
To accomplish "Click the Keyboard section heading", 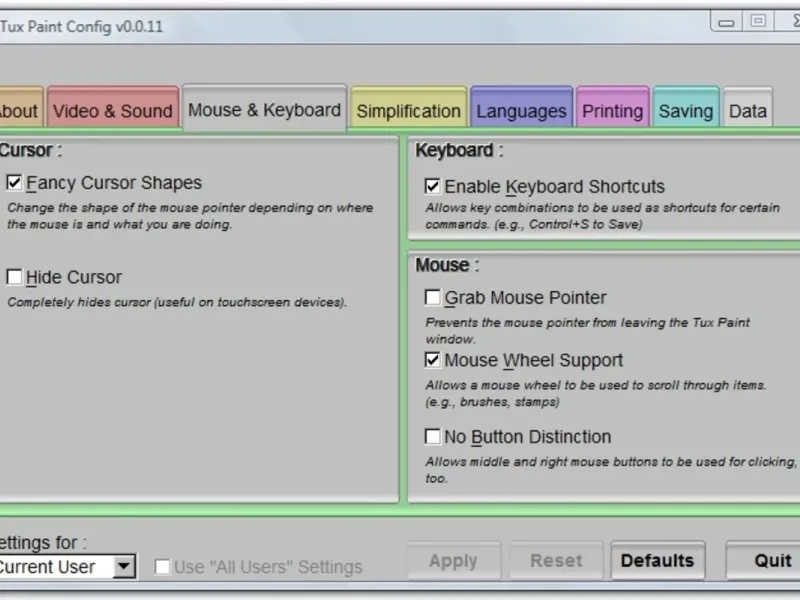I will (459, 150).
